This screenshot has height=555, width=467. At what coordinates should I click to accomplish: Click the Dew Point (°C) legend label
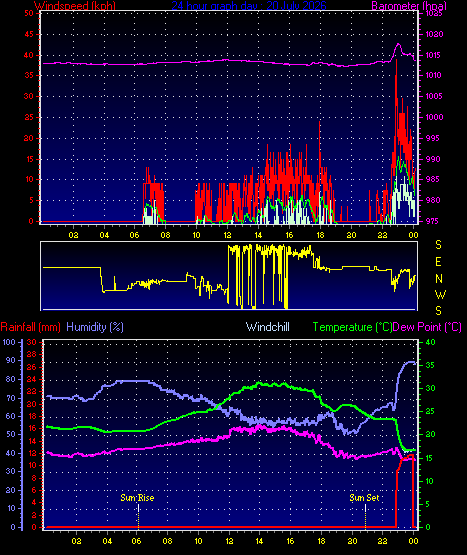[x=427, y=327]
